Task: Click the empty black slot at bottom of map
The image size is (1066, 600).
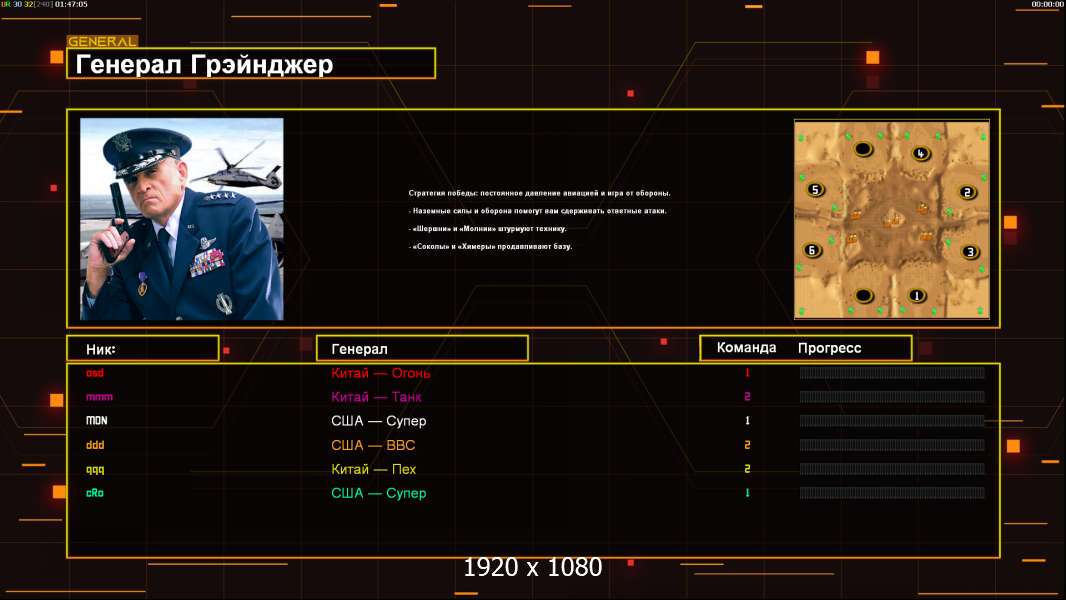Action: 863,296
